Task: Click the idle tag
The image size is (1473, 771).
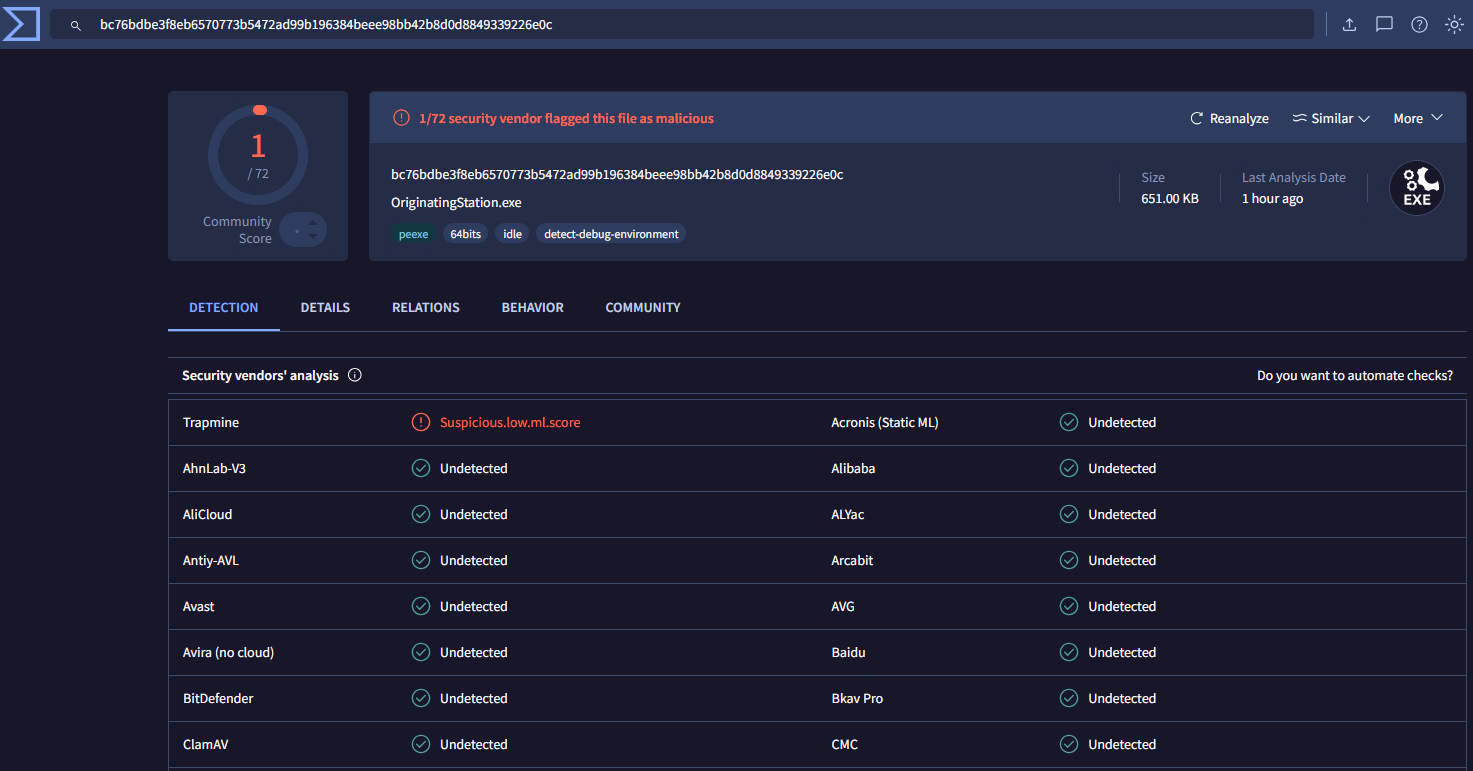Action: pyautogui.click(x=512, y=234)
